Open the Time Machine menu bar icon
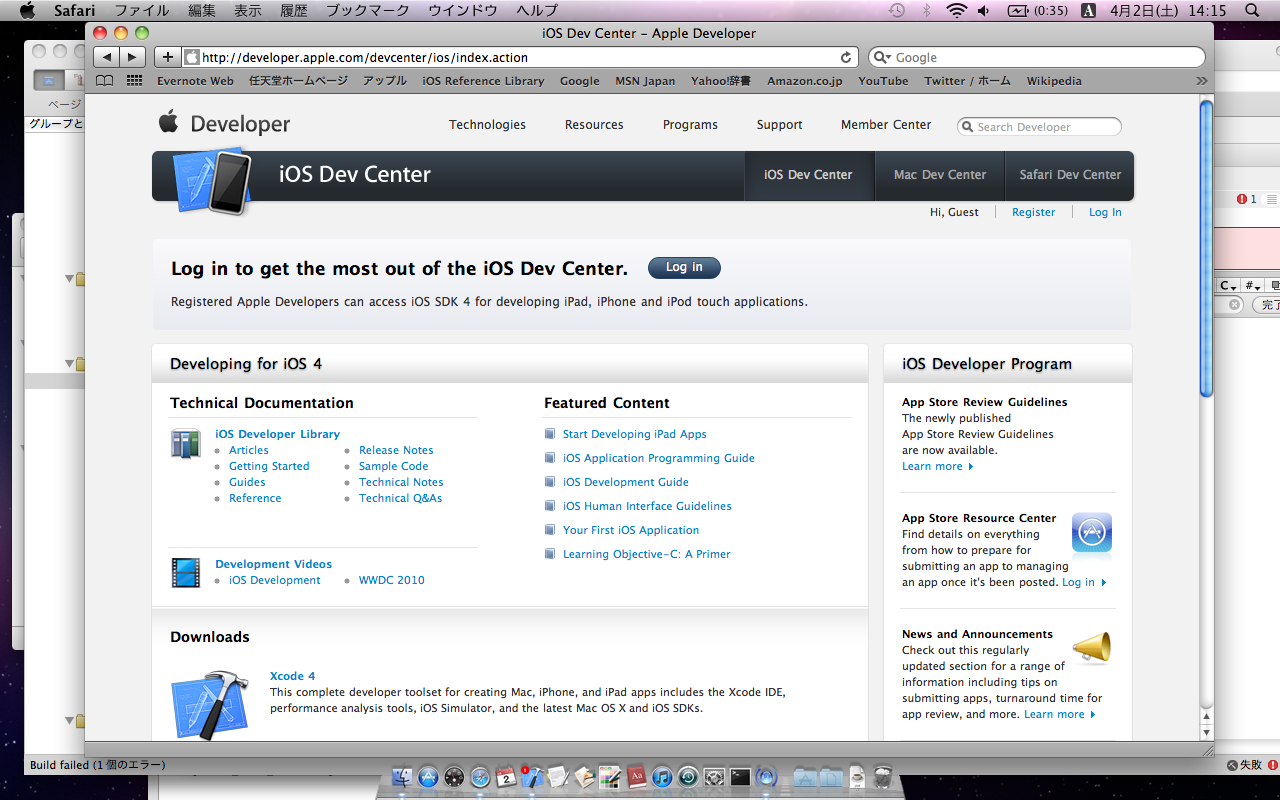Image resolution: width=1280 pixels, height=800 pixels. pyautogui.click(x=897, y=10)
